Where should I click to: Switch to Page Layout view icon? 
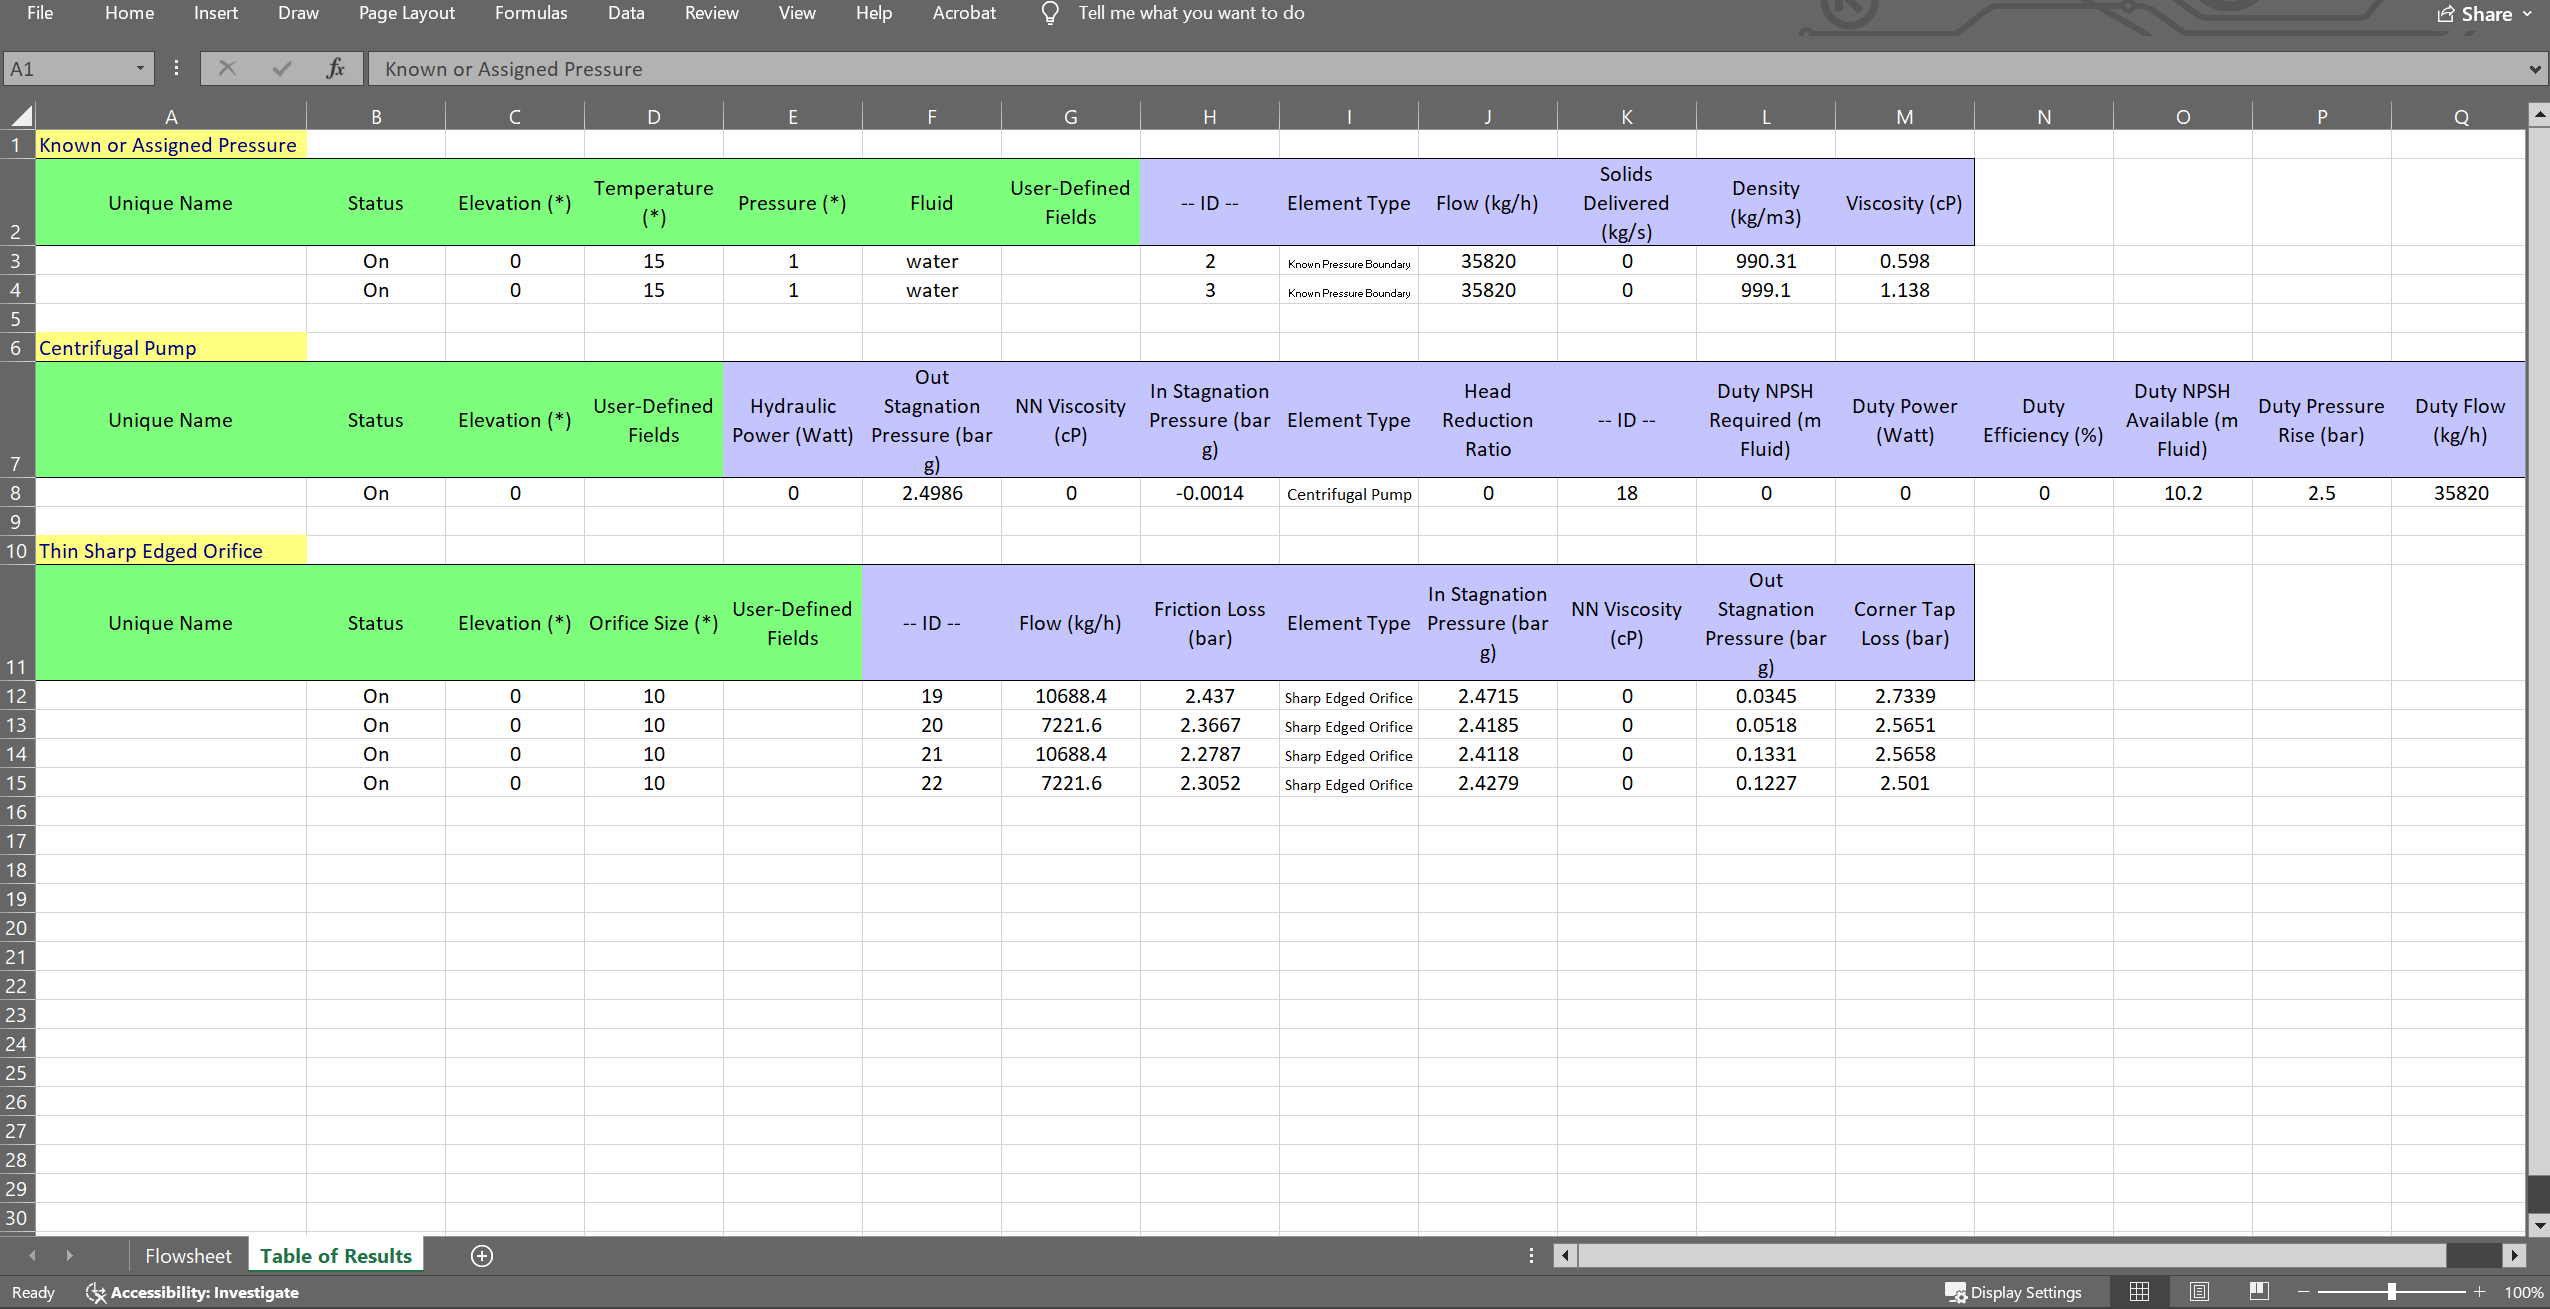click(x=2199, y=1292)
